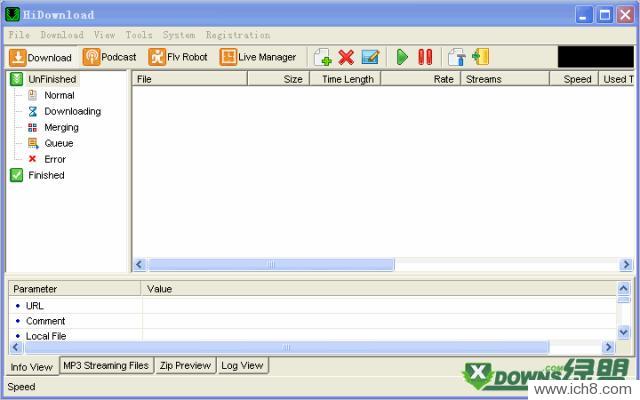640x400 pixels.
Task: Click the red X delete task icon
Action: pos(346,57)
